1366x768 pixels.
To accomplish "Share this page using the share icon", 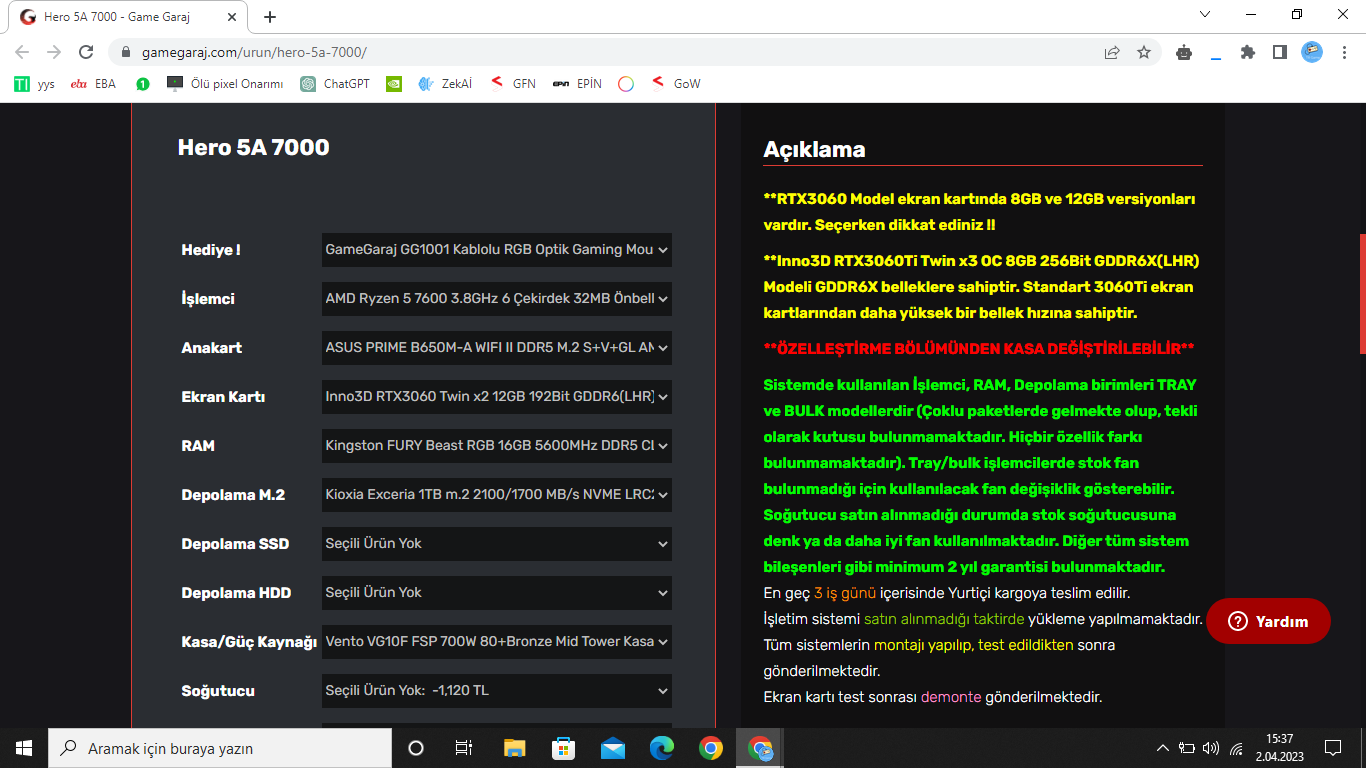I will (1112, 52).
